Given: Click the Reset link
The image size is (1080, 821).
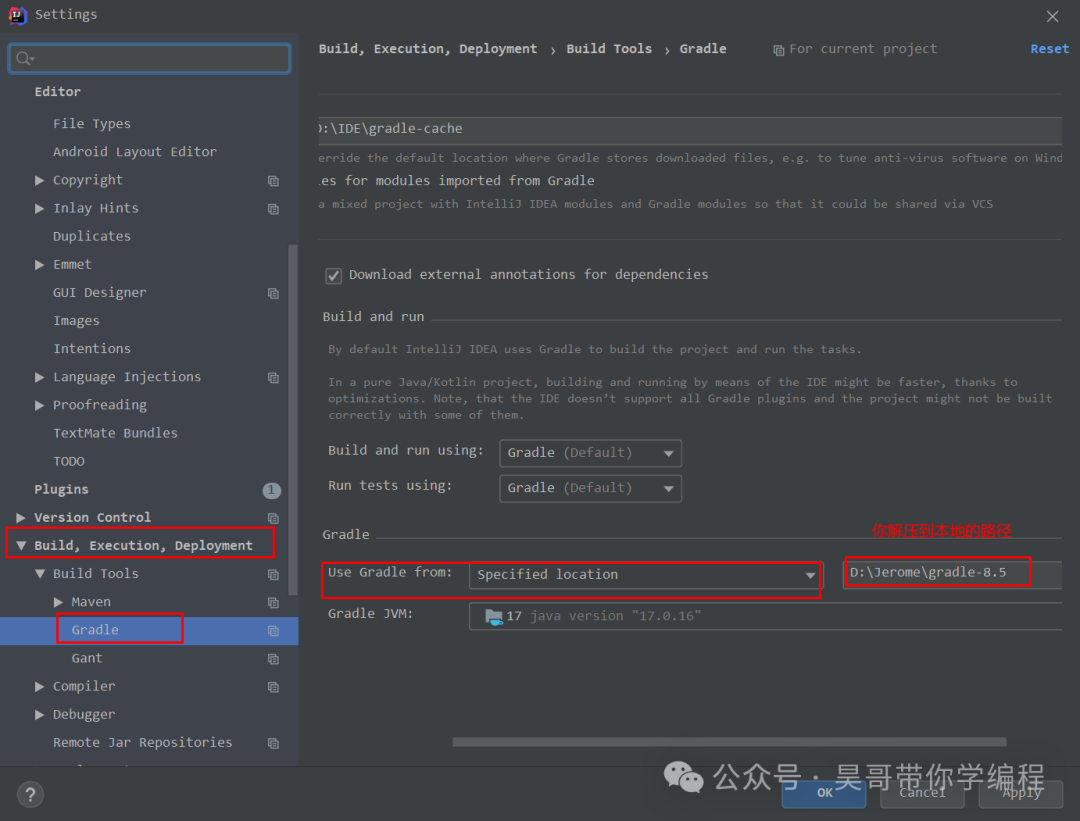Looking at the screenshot, I should pyautogui.click(x=1049, y=48).
